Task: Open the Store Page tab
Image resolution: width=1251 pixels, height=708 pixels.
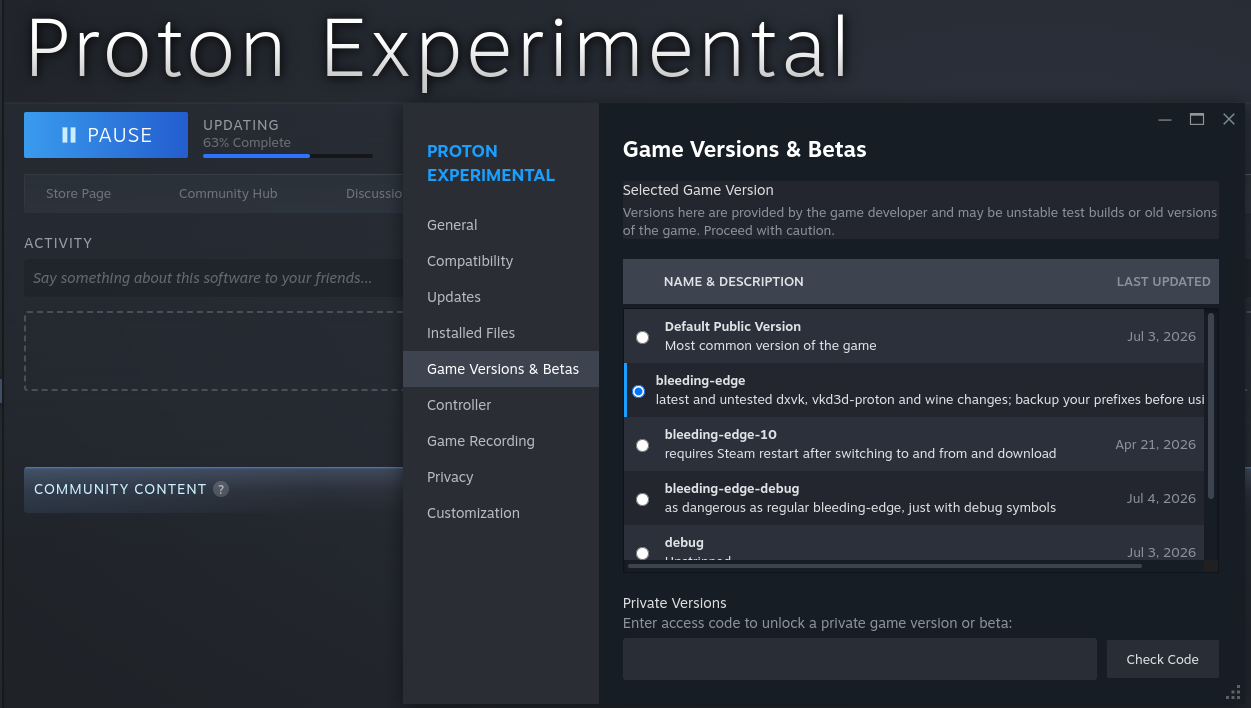Action: click(78, 193)
